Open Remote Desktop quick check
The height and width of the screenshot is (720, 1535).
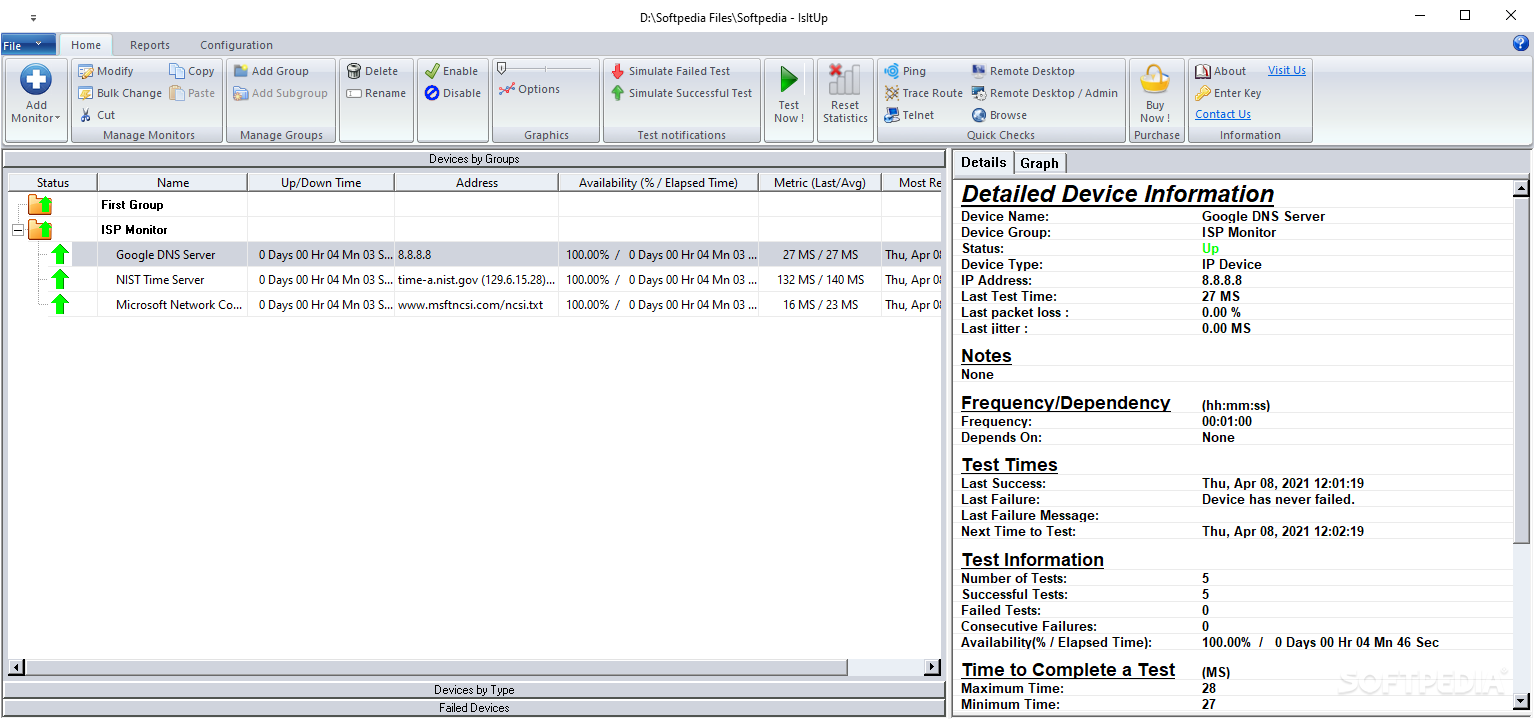[1023, 71]
